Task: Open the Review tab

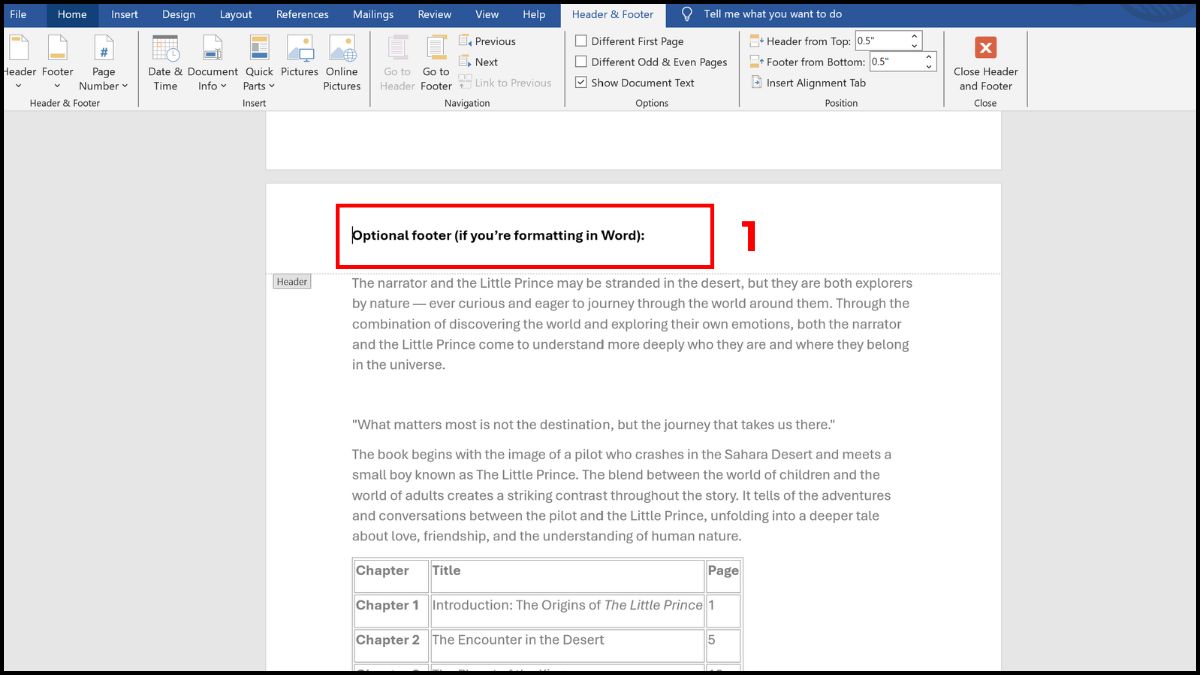Action: coord(434,14)
